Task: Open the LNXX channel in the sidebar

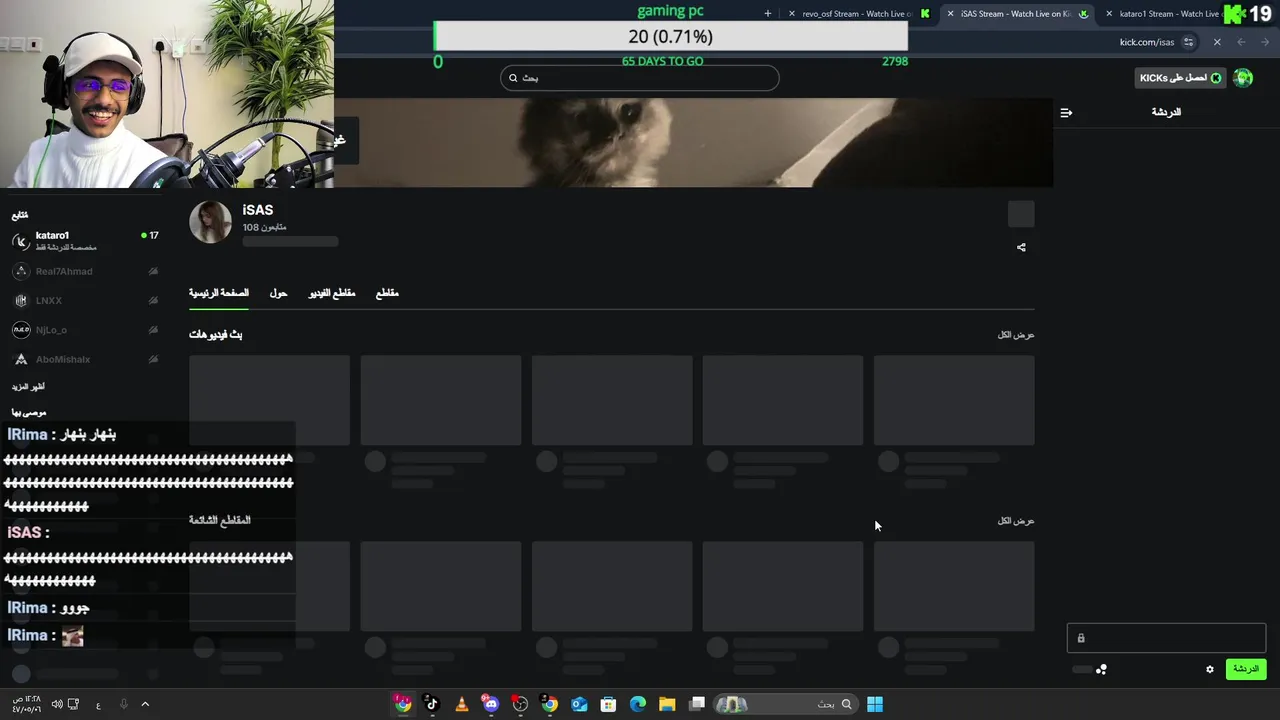Action: (85, 300)
